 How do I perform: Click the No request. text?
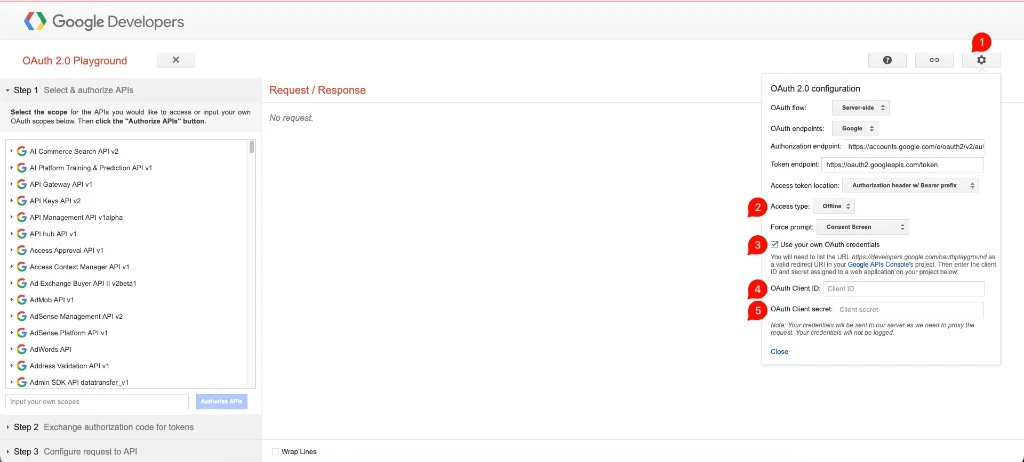click(x=291, y=118)
